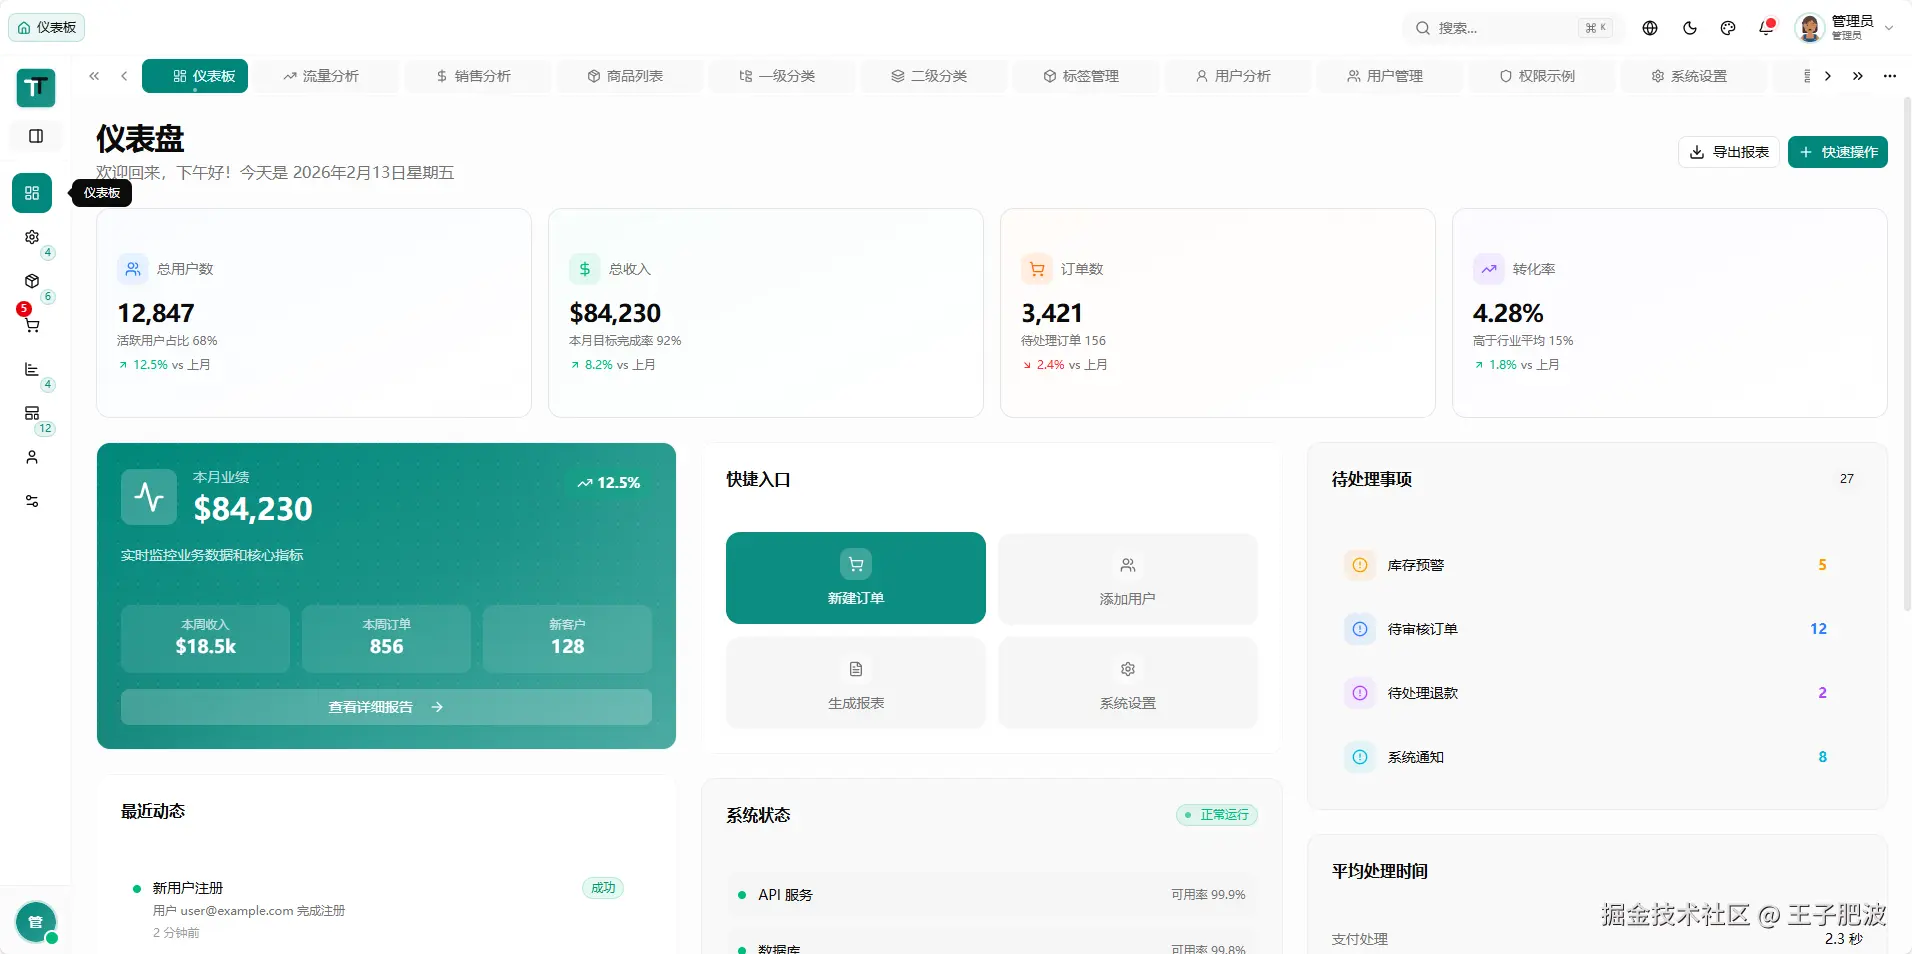Toggle the sidebar collapse panel icon
The height and width of the screenshot is (954, 1912).
36,136
